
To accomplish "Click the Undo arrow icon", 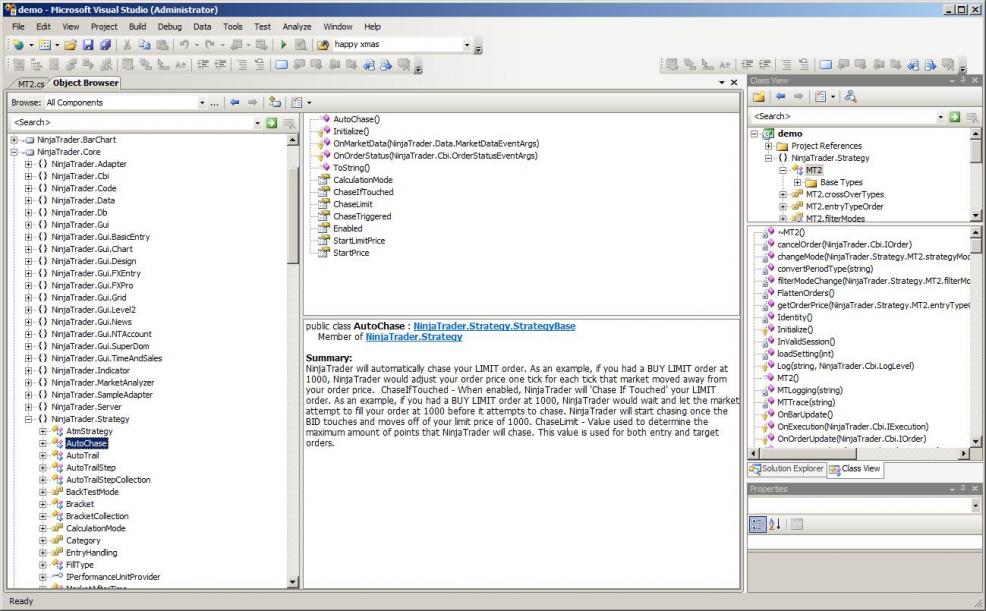I will point(184,45).
